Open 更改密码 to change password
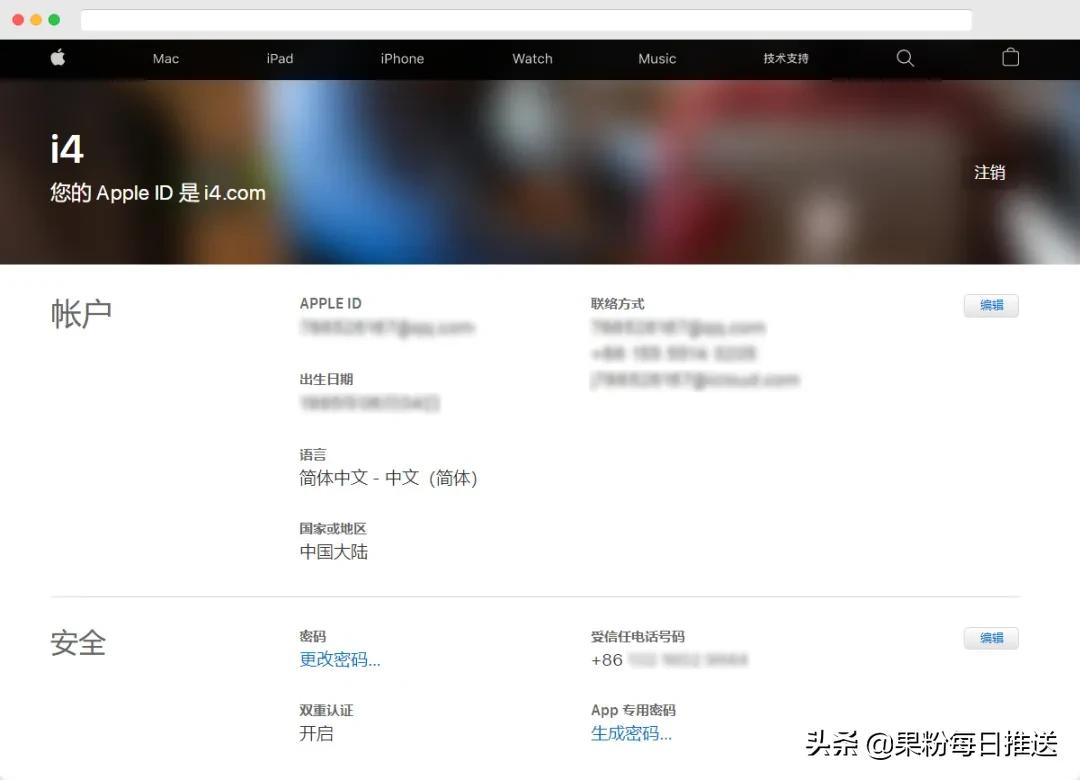Screen dimensions: 1080x780 click(339, 659)
